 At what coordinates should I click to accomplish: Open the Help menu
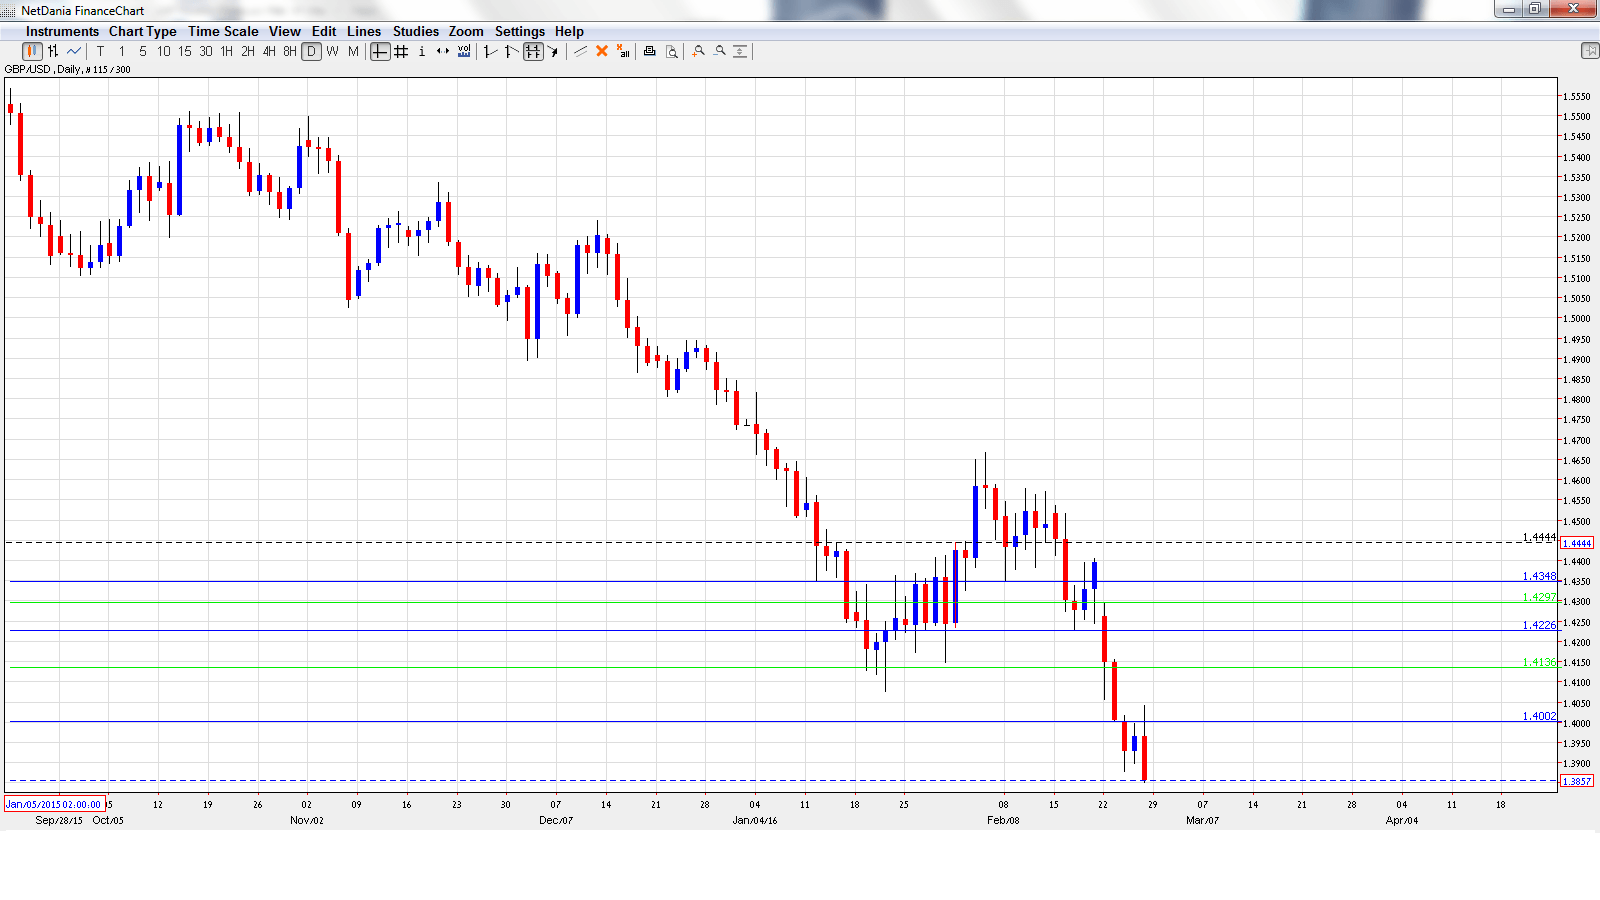(x=569, y=31)
